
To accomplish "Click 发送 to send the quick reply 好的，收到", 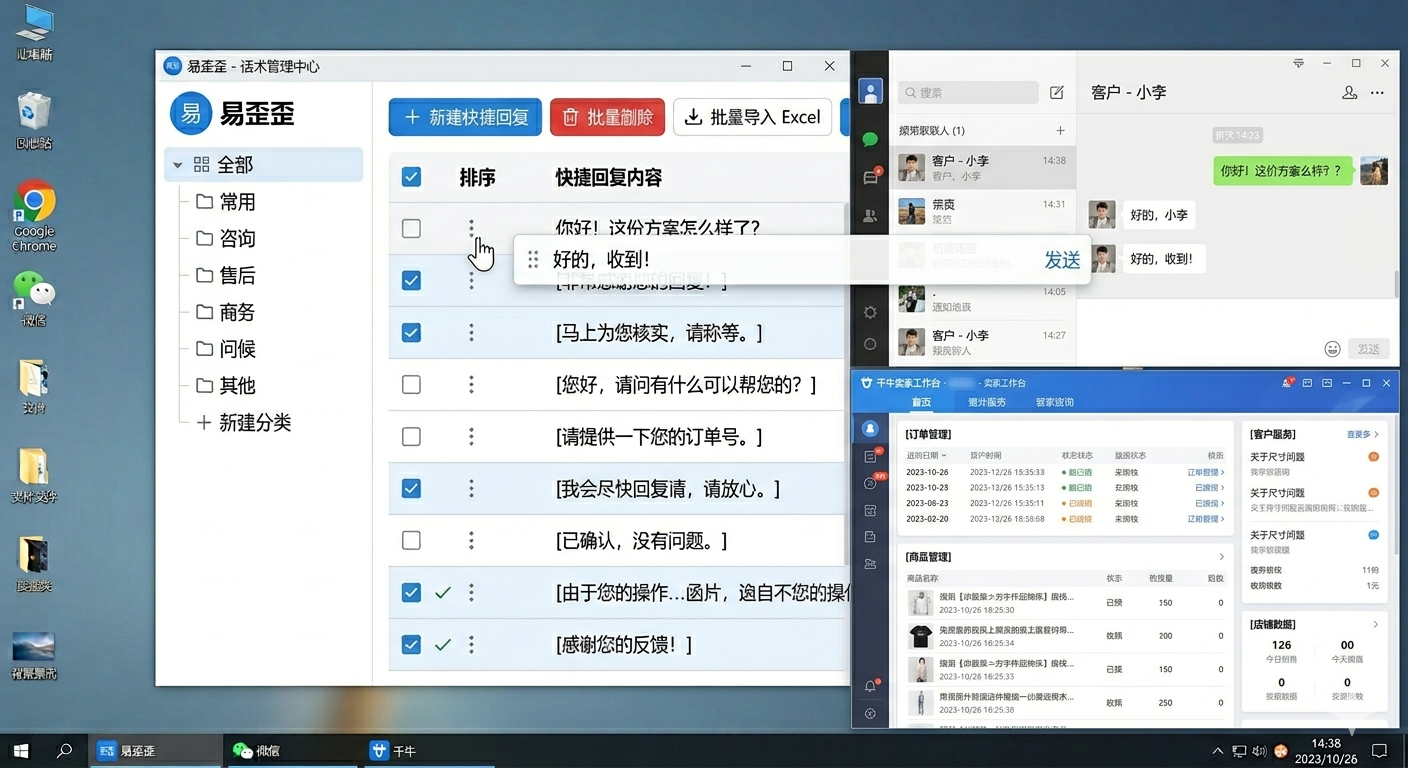I will pos(1062,259).
